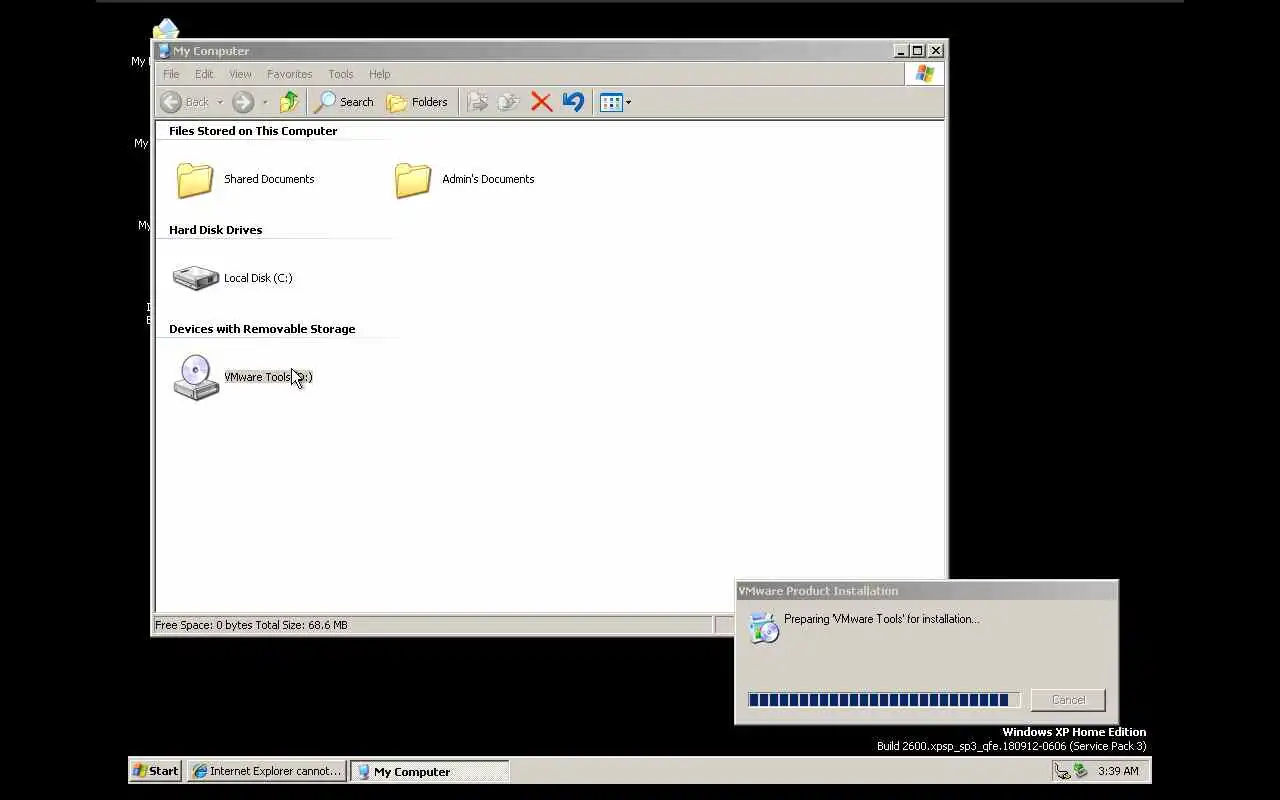
Task: Open the Views dropdown button
Action: coord(615,102)
